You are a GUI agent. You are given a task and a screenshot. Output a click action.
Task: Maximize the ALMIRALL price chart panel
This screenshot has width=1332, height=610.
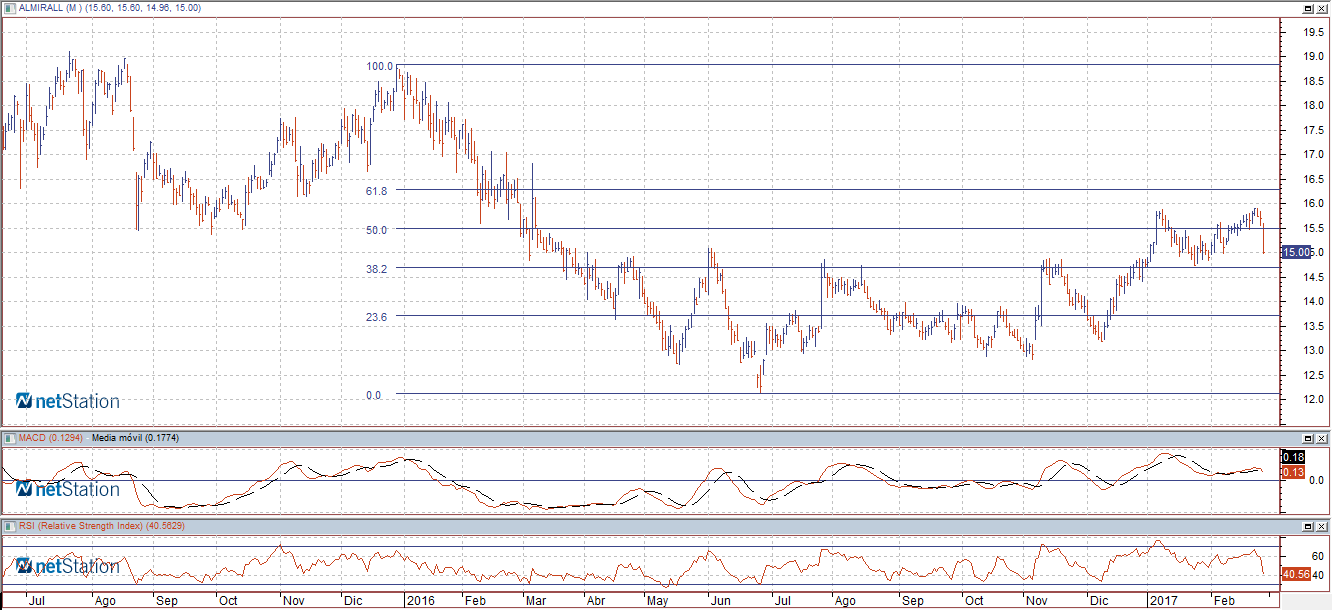pos(1308,8)
